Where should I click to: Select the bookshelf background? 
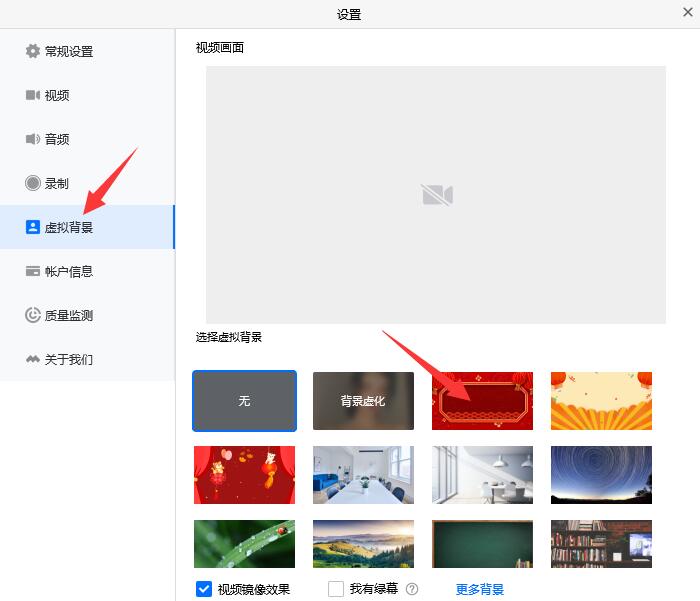coord(601,544)
